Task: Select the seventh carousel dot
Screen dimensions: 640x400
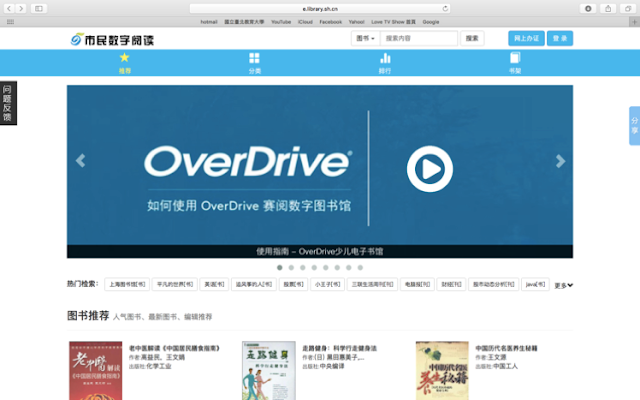Action: coord(349,267)
